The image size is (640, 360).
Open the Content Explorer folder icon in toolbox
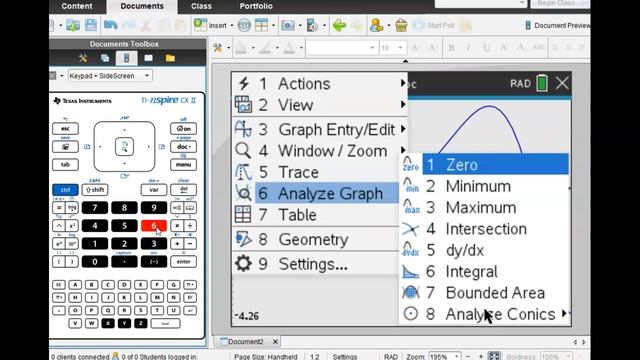pos(170,58)
